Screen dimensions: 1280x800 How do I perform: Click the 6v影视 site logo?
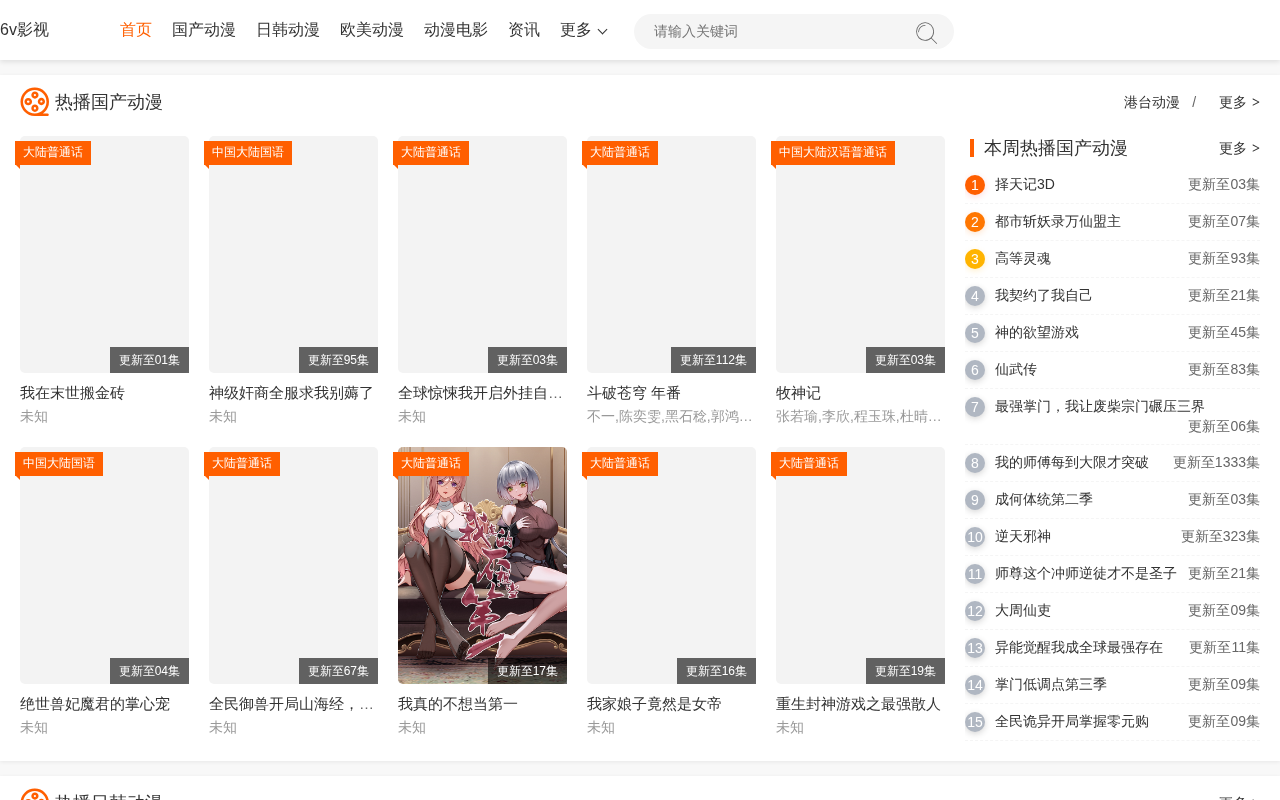tap(24, 30)
